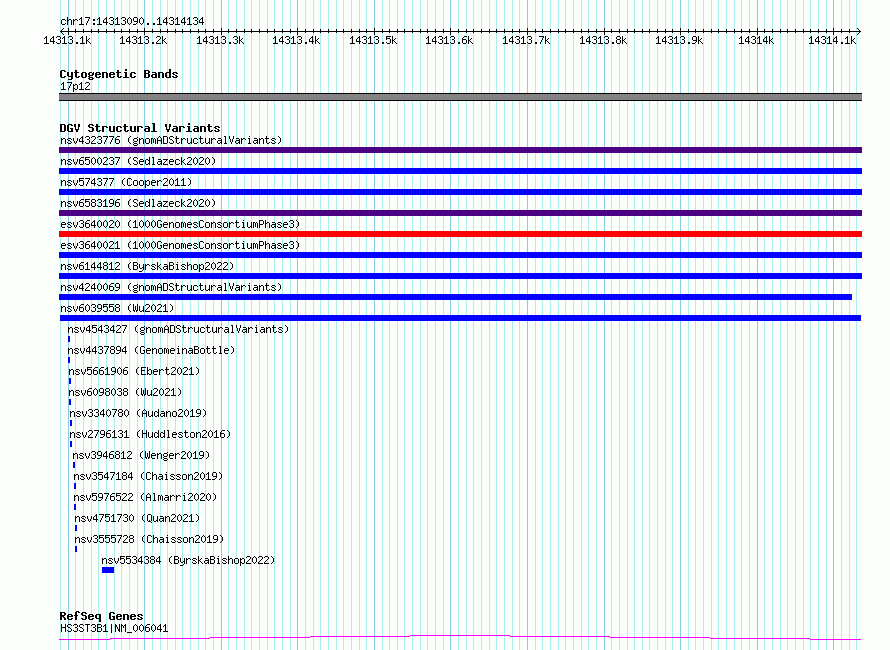This screenshot has width=890, height=650.
Task: Click the 14313.5k ruler tick label
Action: [x=373, y=40]
